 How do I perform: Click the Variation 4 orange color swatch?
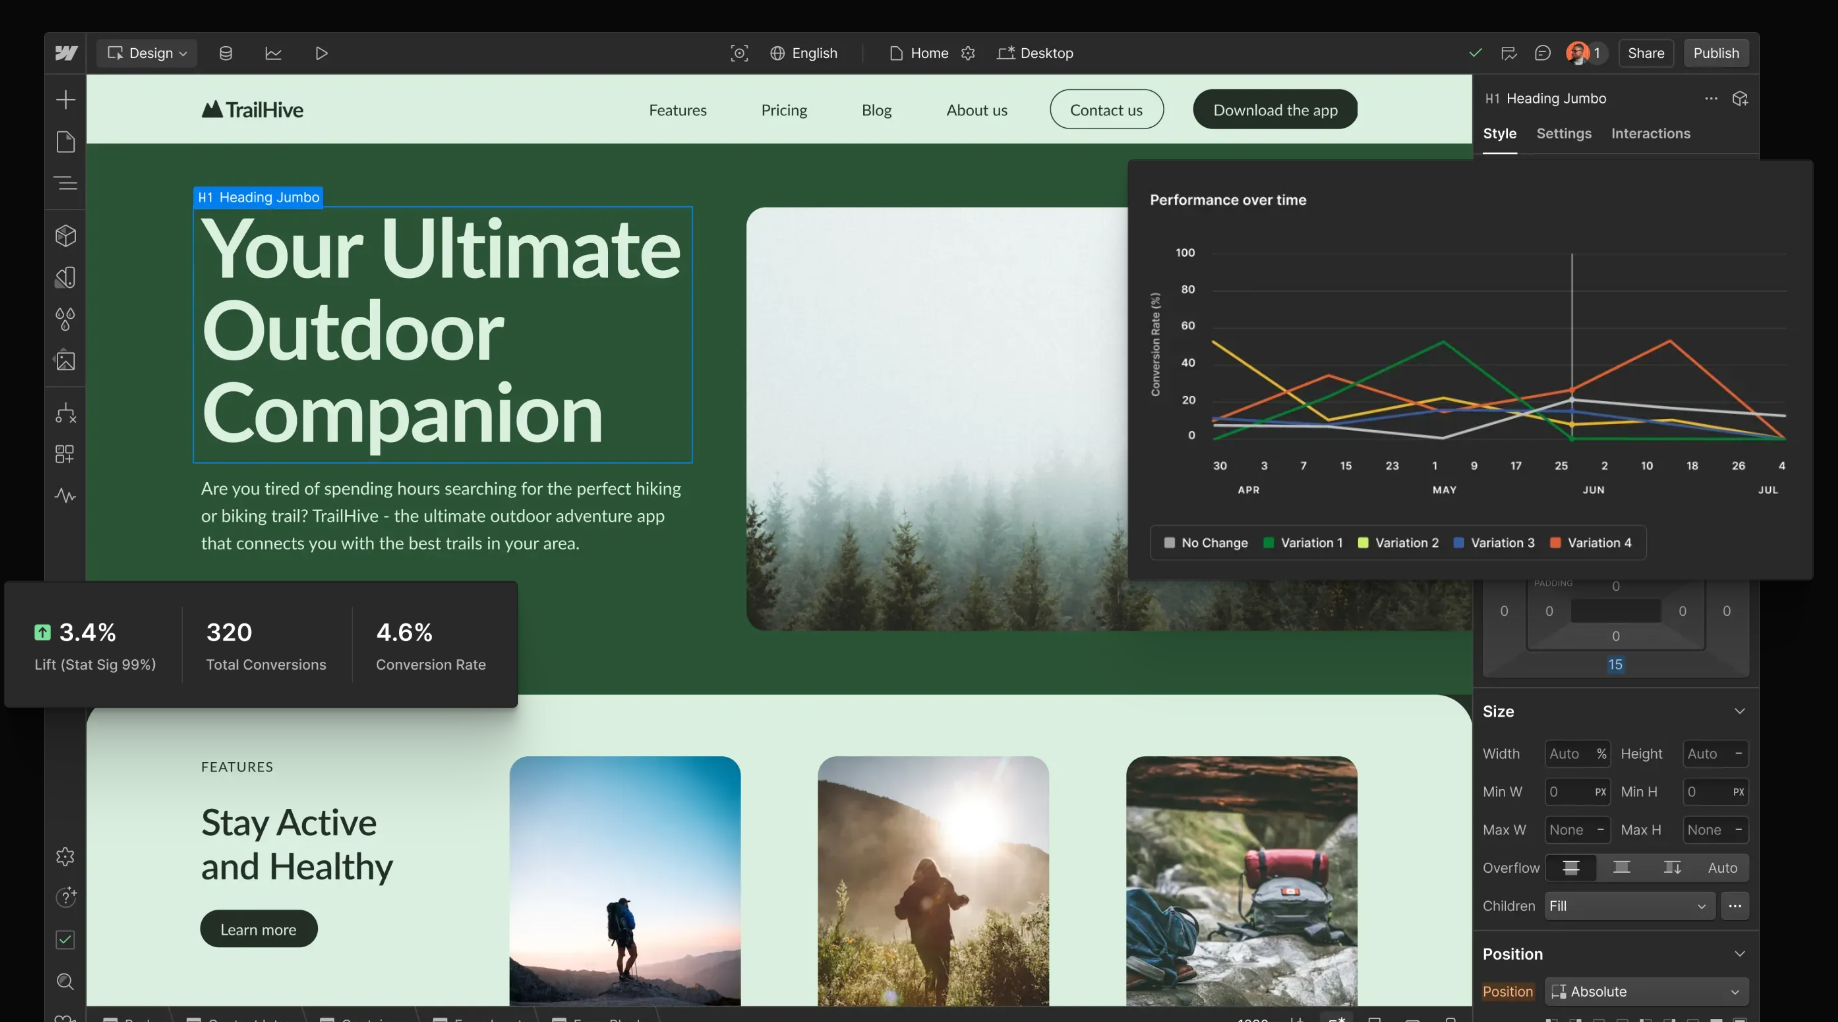(1553, 542)
